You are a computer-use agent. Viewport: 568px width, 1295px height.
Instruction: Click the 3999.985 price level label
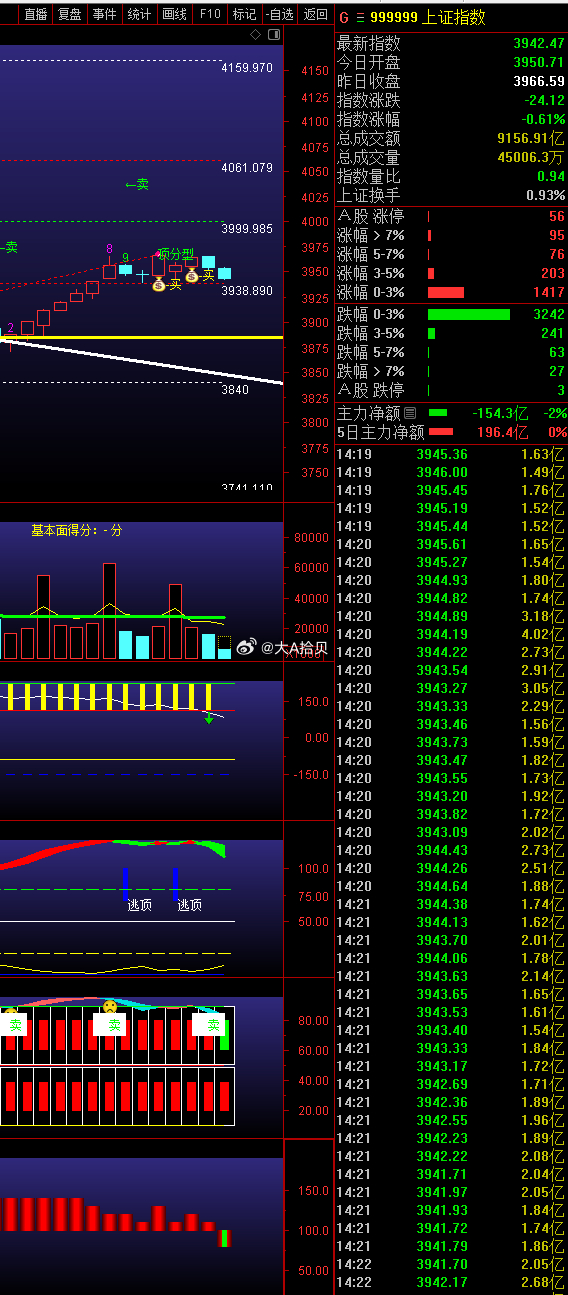(x=247, y=229)
